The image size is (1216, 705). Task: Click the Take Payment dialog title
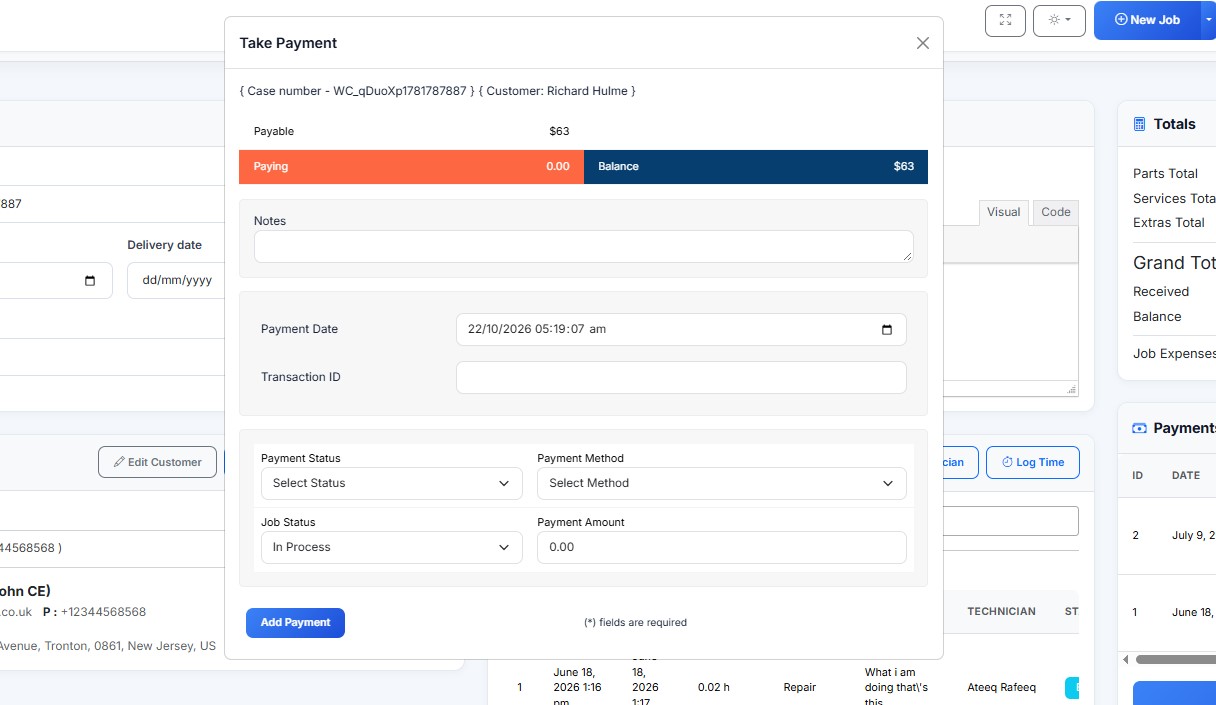288,43
